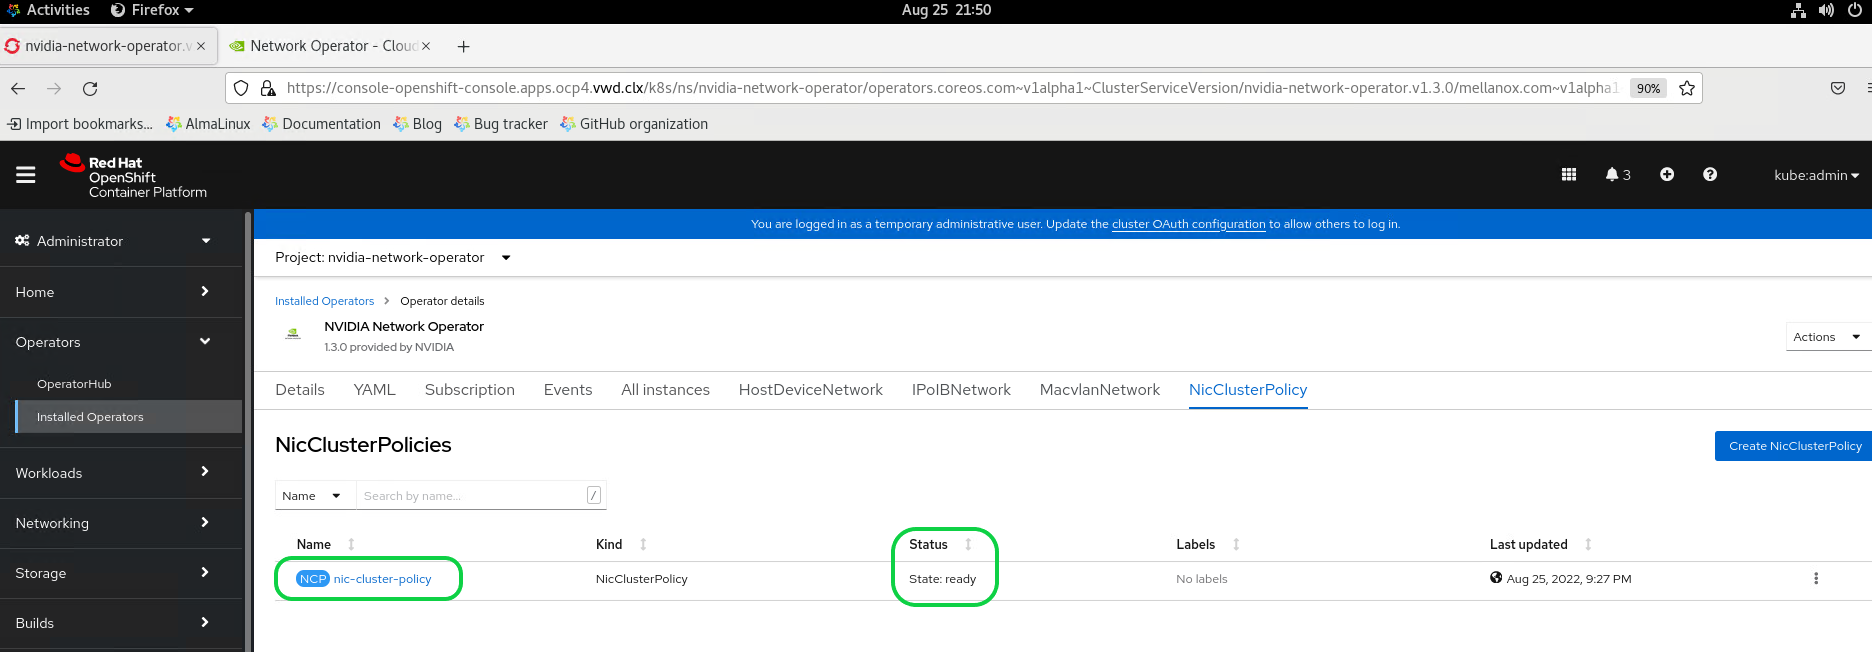Screen dimensions: 1872x652
Task: Open the site security padlock info
Action: pyautogui.click(x=268, y=88)
